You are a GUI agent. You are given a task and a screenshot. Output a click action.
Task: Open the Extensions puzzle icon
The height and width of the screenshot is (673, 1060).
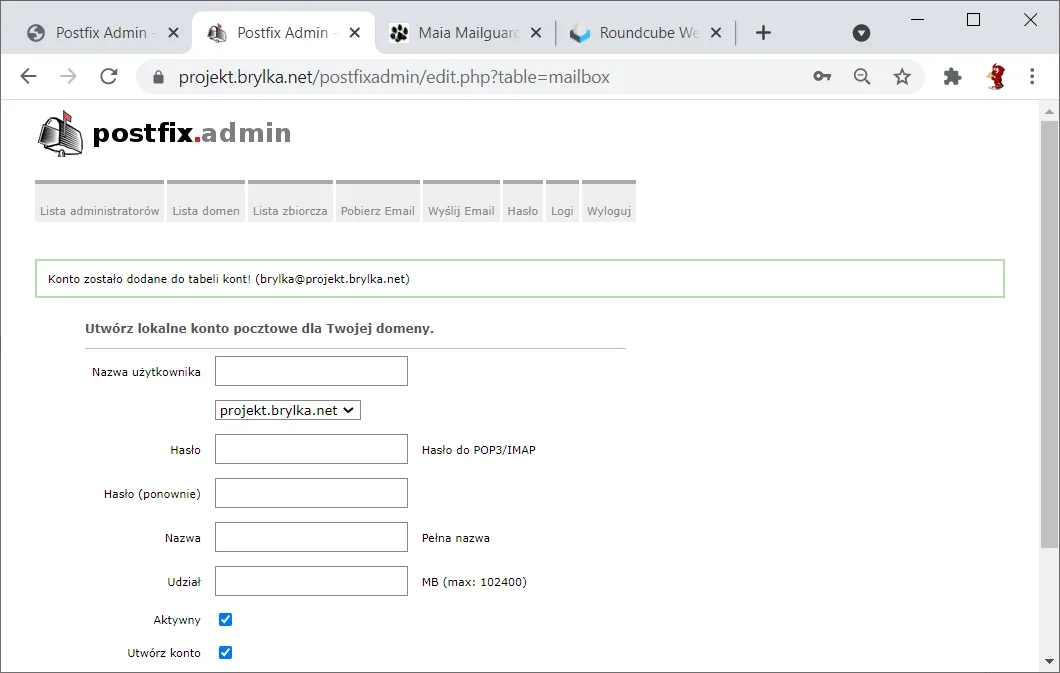pyautogui.click(x=953, y=76)
